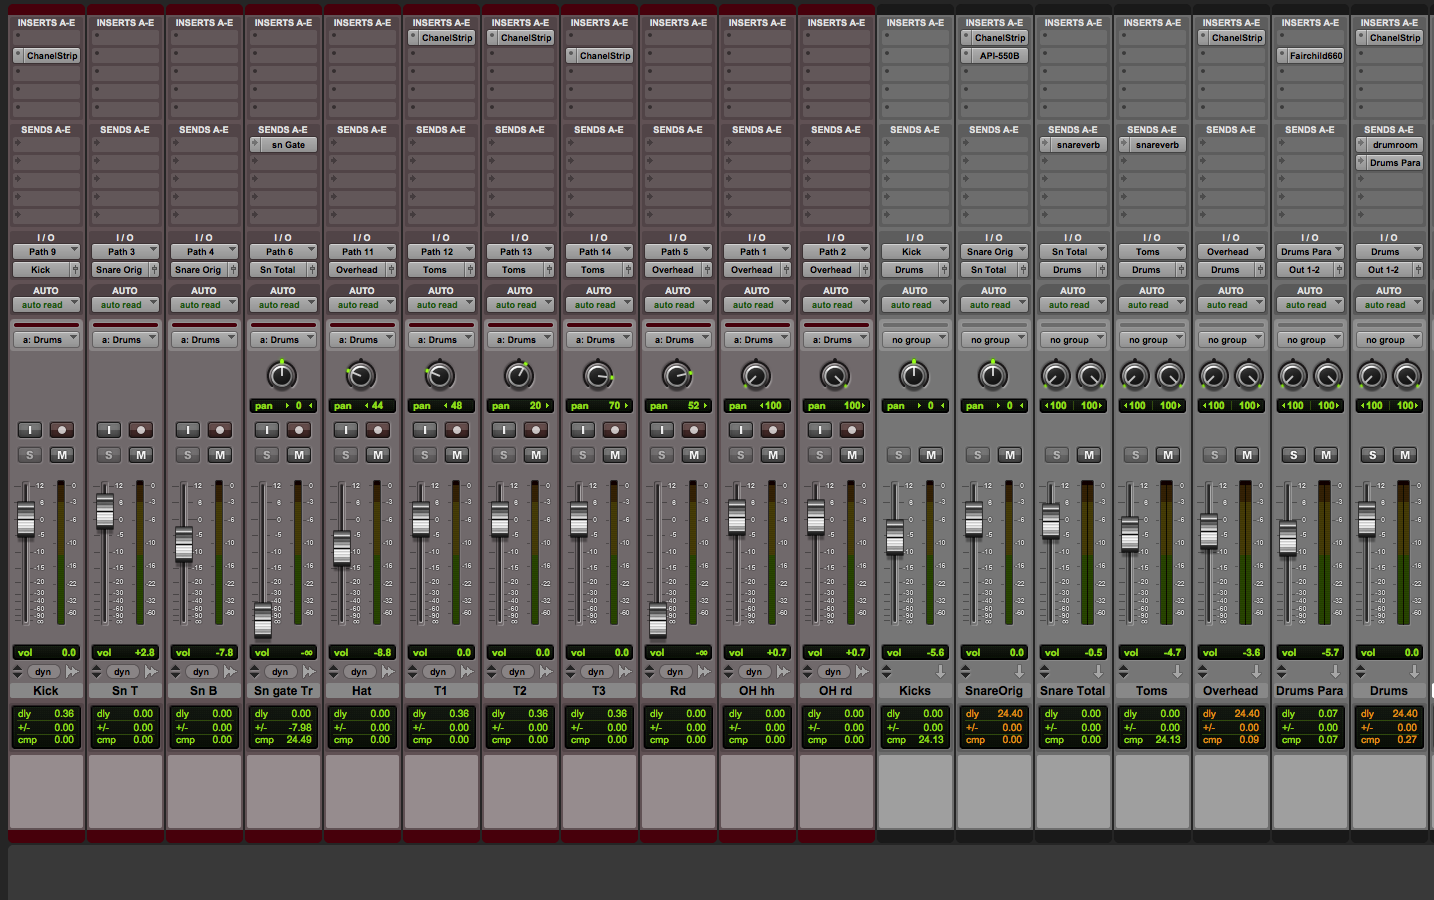
Task: Click Inserts A-E header on Drums track
Action: click(1389, 22)
